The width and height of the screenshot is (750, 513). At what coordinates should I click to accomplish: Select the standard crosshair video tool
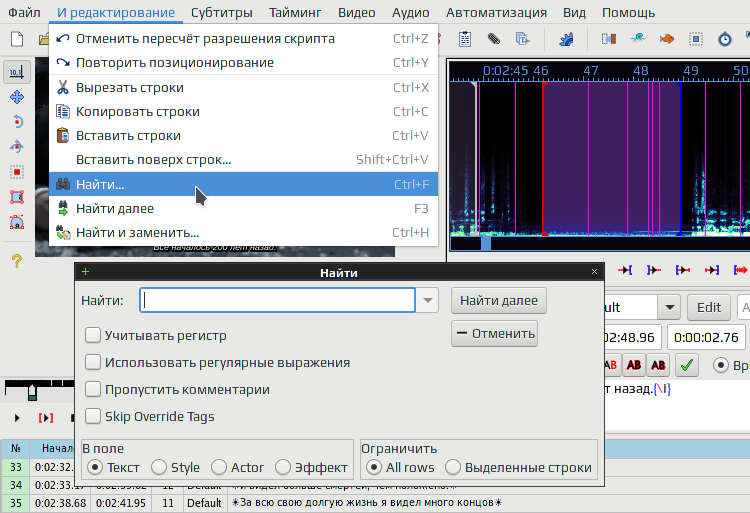tap(17, 72)
